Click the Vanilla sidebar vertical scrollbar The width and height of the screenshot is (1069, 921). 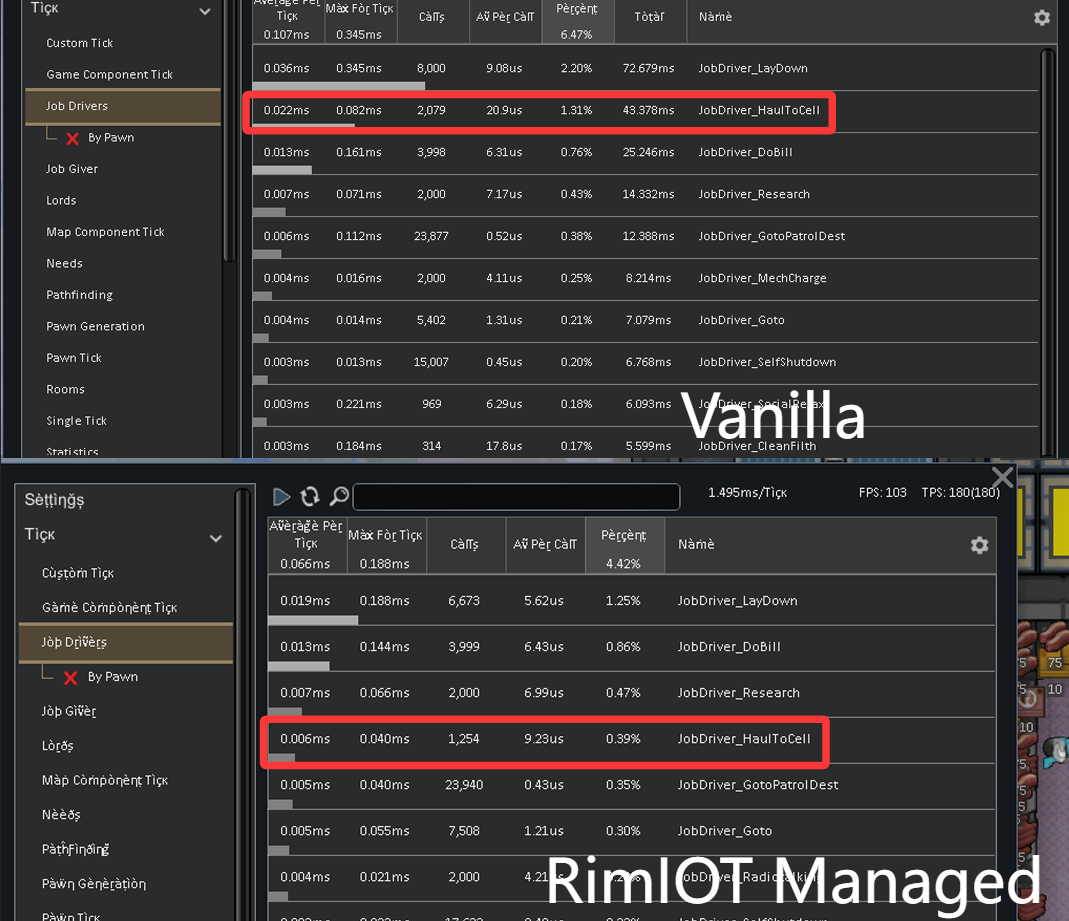click(229, 130)
